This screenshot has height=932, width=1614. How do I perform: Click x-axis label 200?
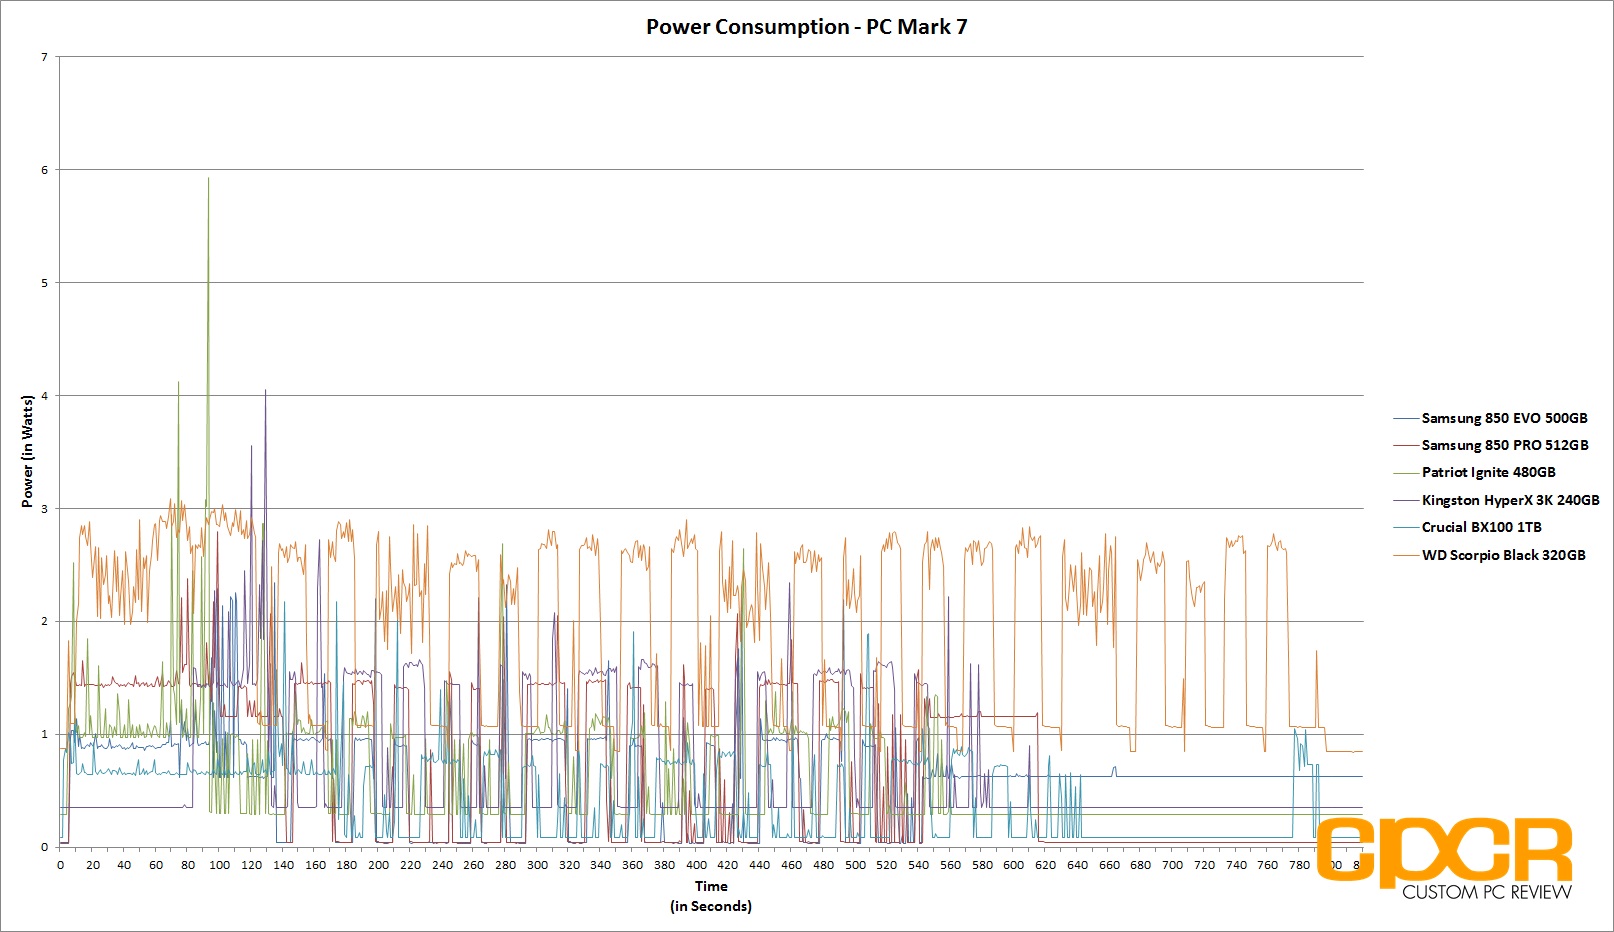click(378, 865)
